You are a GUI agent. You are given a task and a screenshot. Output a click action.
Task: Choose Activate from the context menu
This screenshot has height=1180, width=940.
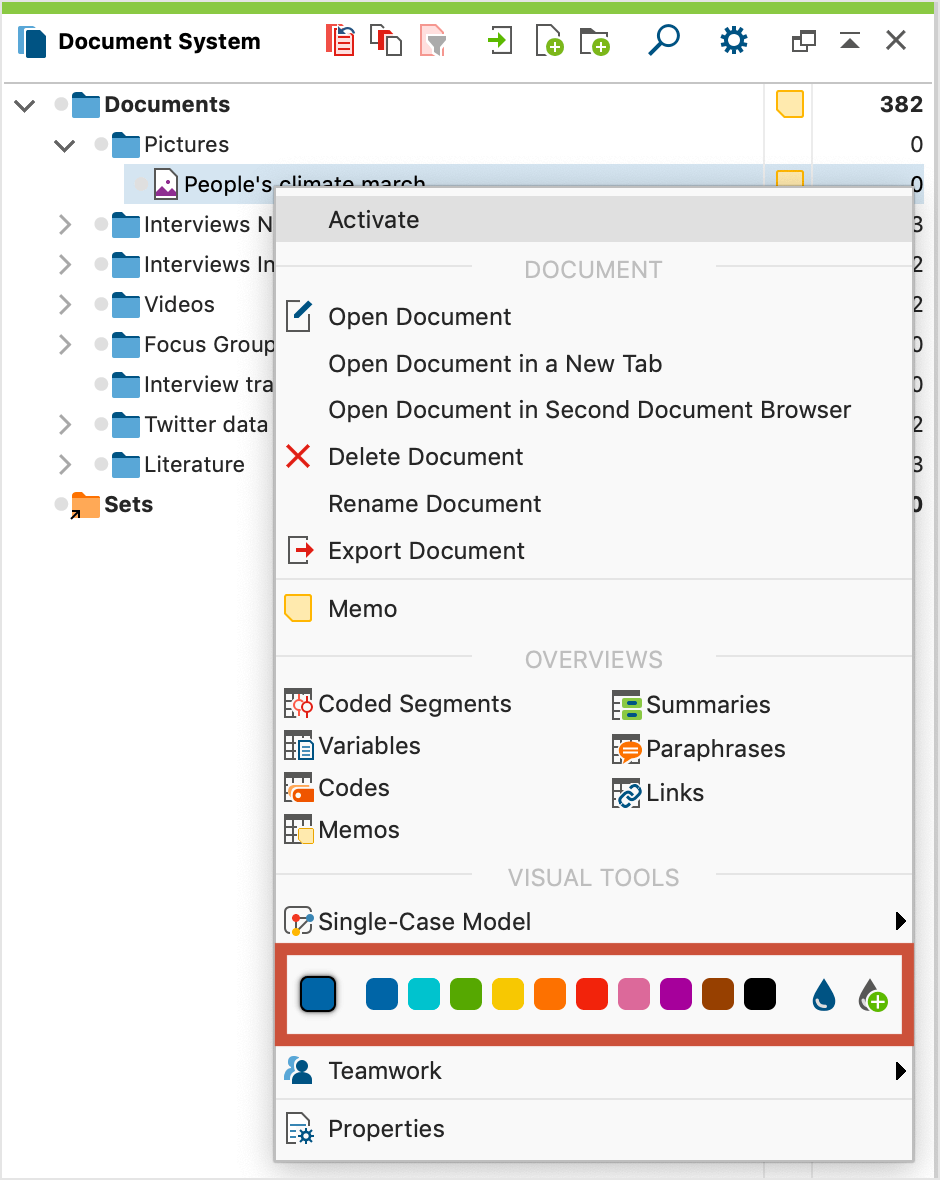click(594, 220)
